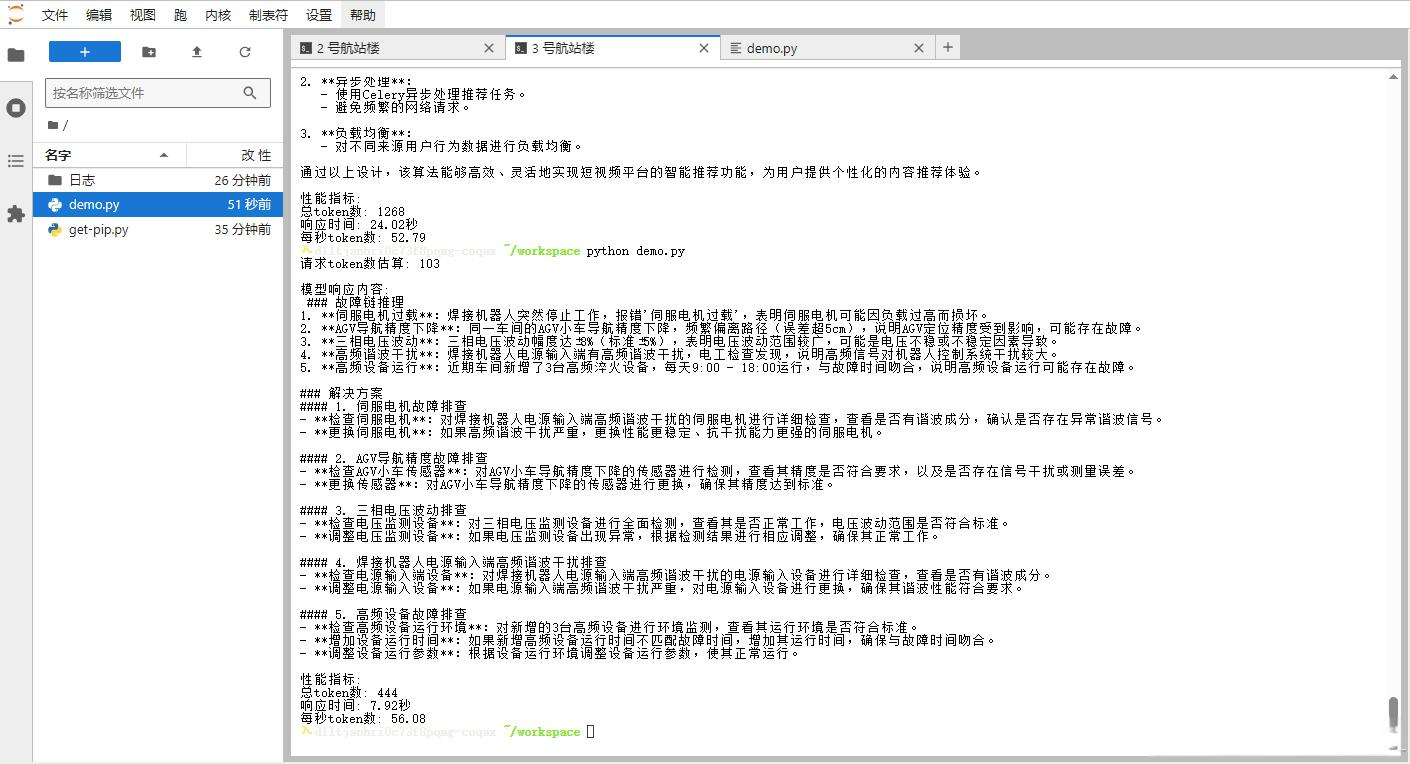Click the filter files by name field
Image resolution: width=1410 pixels, height=764 pixels.
point(145,93)
